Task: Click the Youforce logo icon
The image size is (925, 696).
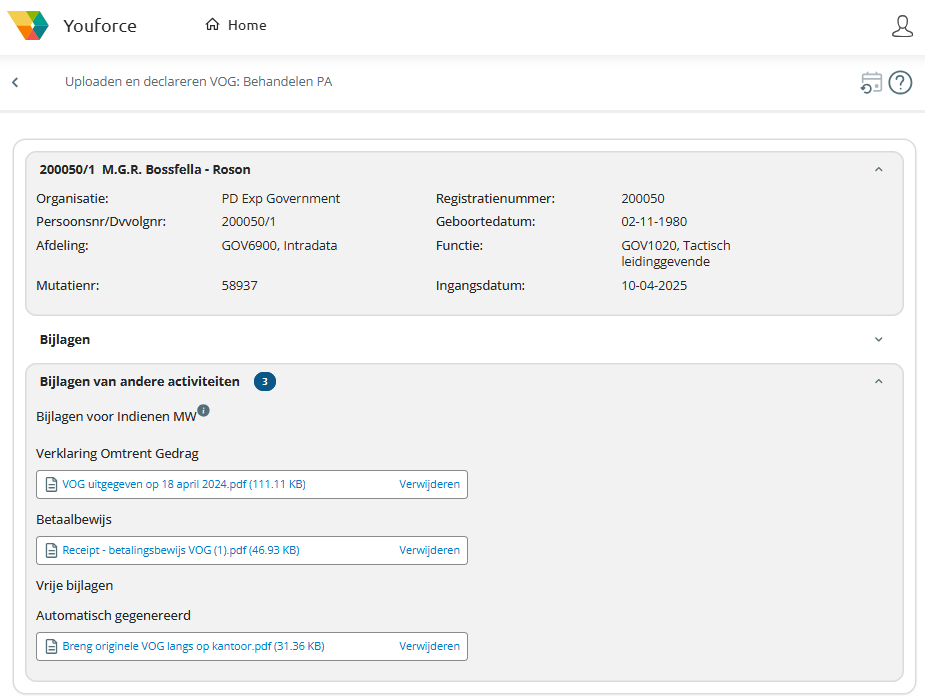Action: point(28,25)
